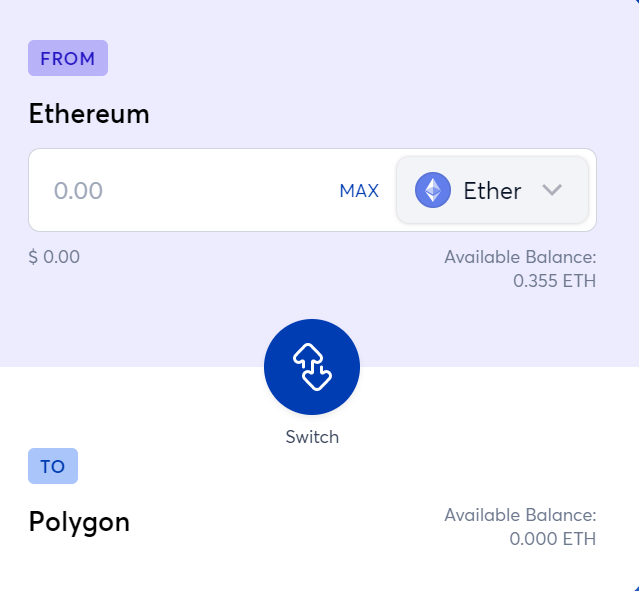Click the Ethereum diamond logo icon

click(433, 190)
